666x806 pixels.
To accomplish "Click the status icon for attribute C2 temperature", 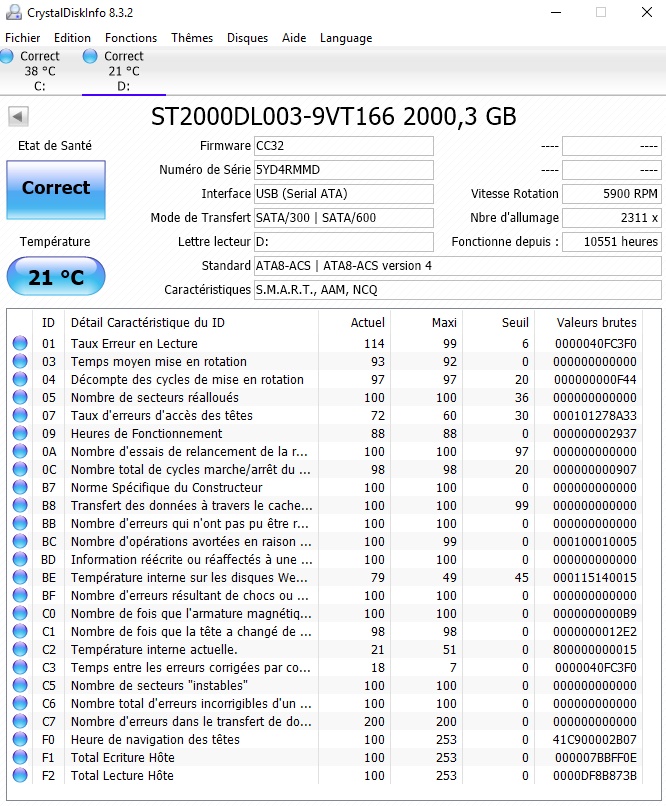I will pos(20,650).
